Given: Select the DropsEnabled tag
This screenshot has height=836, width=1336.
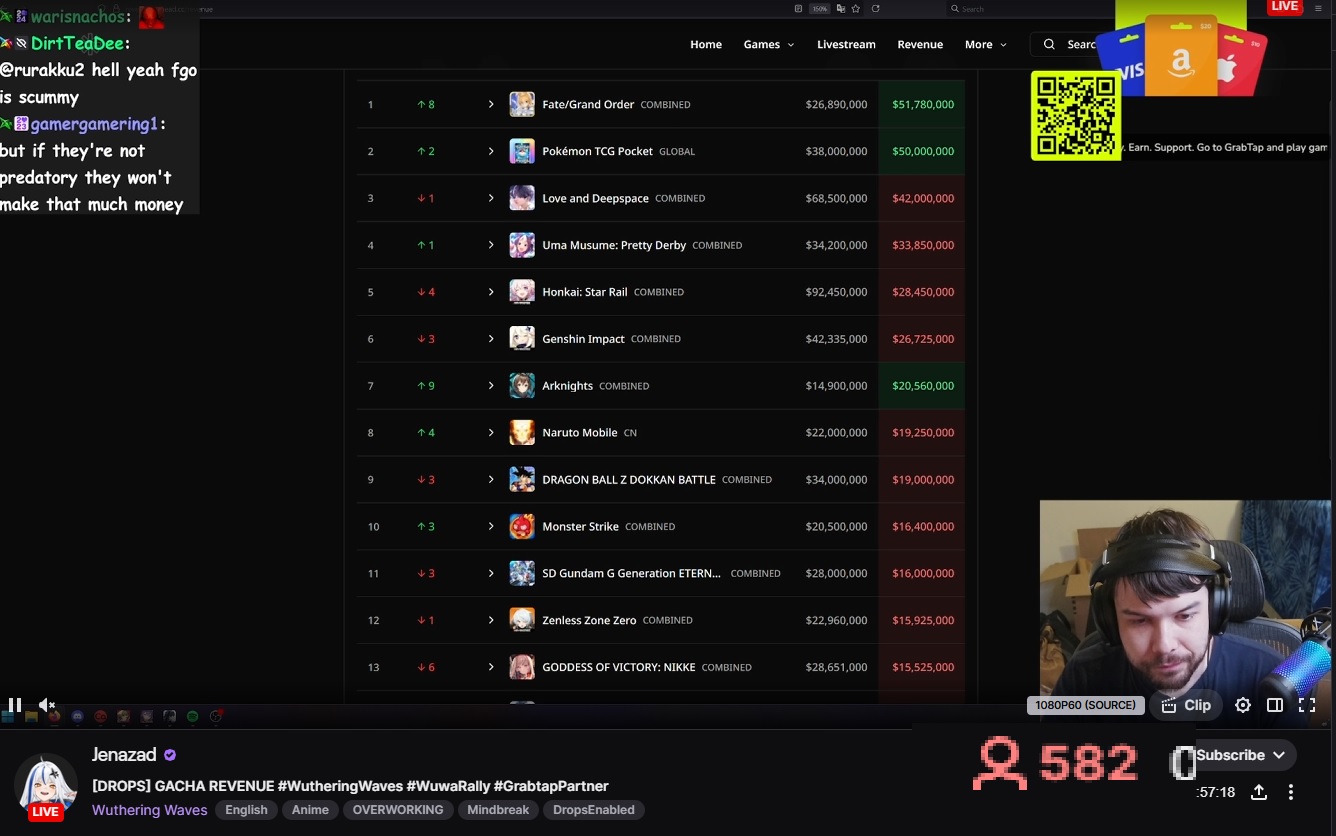Looking at the screenshot, I should coord(594,810).
